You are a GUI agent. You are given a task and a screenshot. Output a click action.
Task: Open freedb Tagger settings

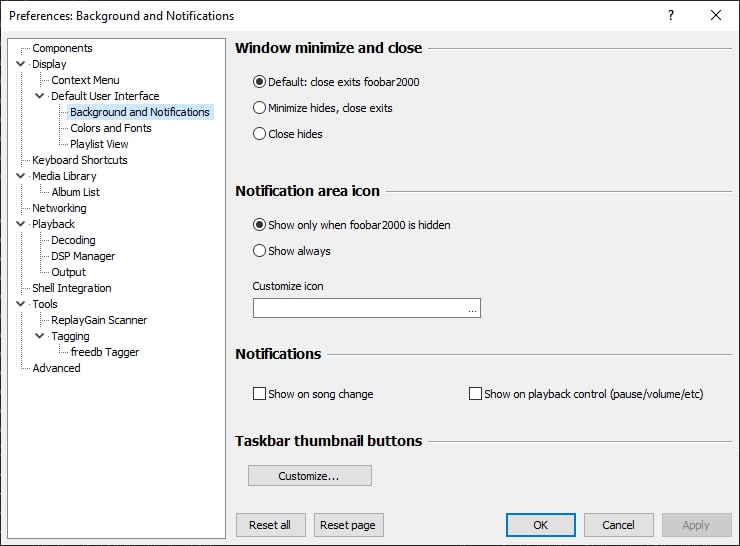(105, 352)
